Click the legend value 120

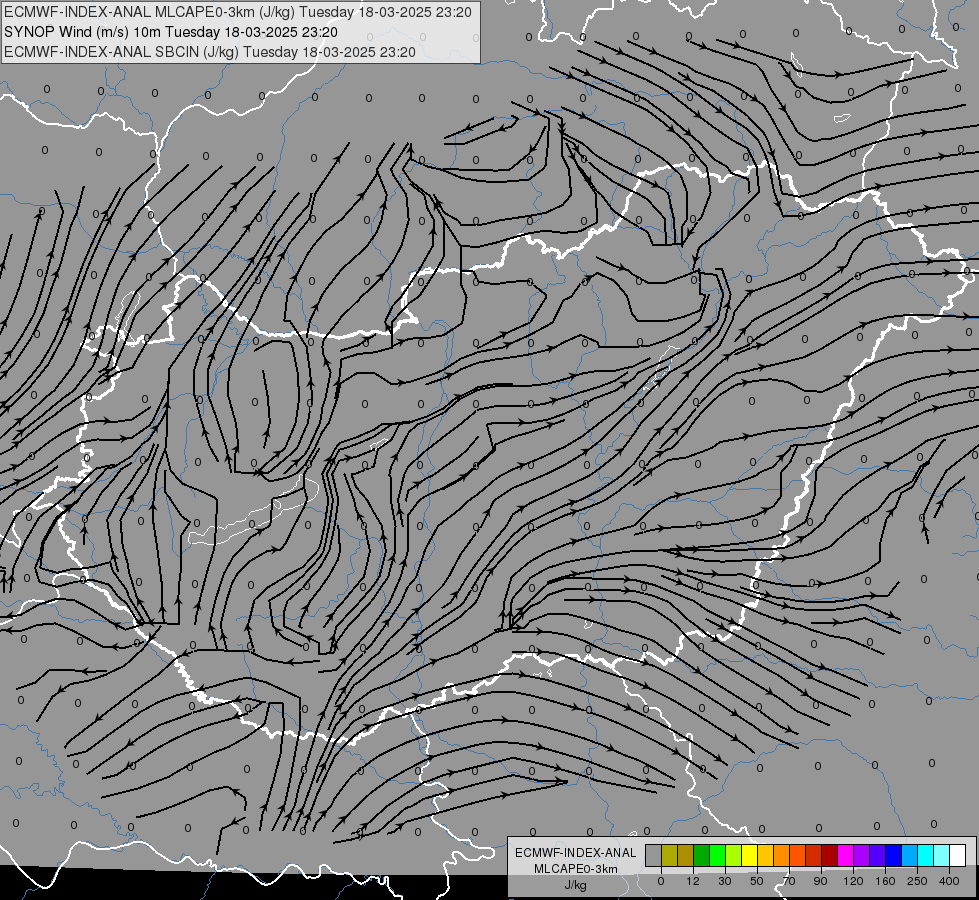click(x=854, y=881)
